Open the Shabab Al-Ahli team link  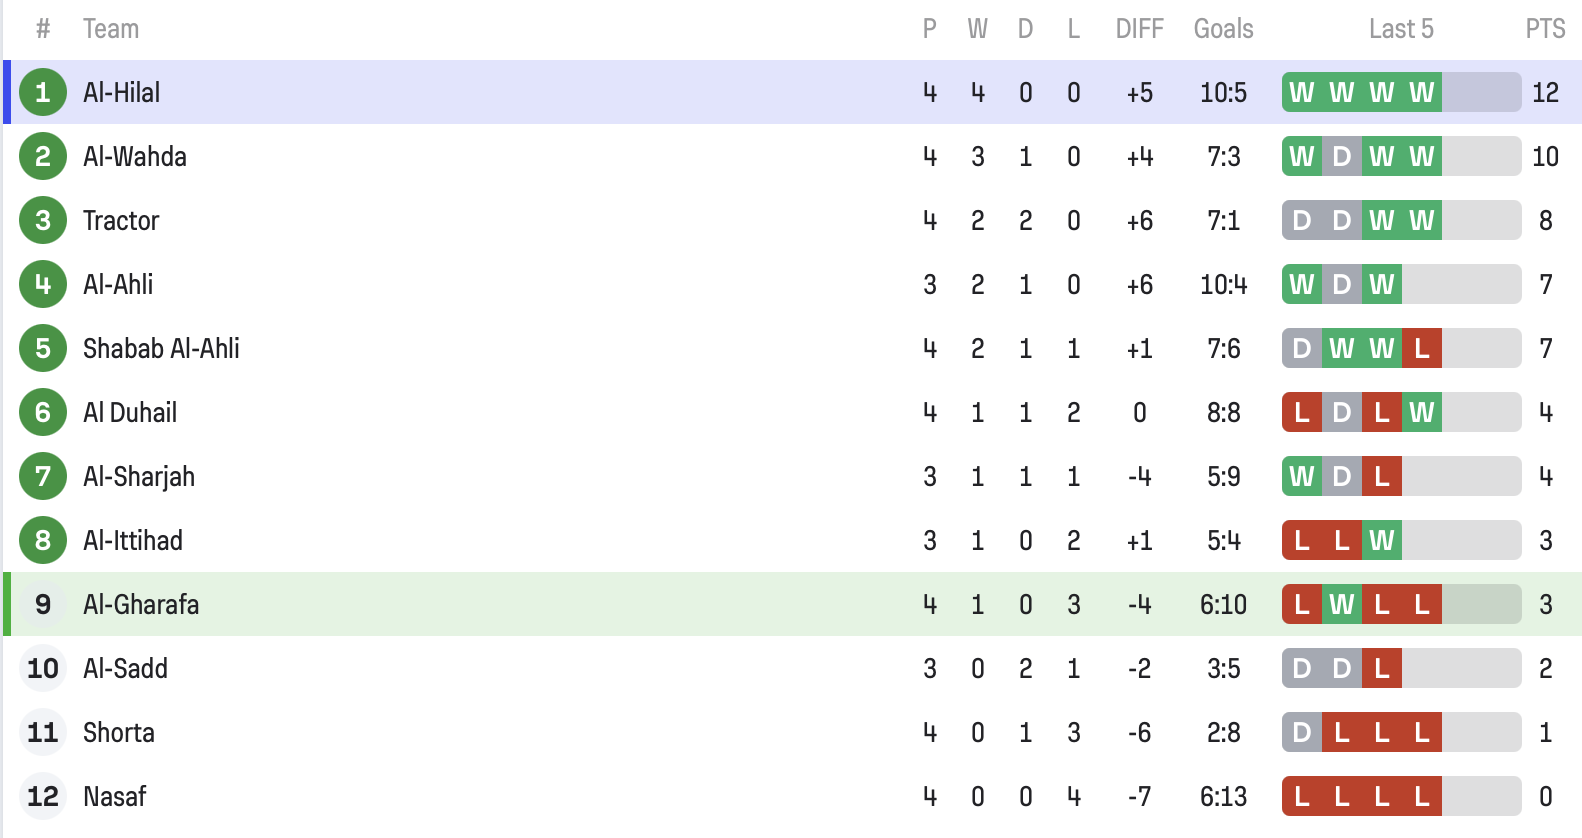(161, 348)
